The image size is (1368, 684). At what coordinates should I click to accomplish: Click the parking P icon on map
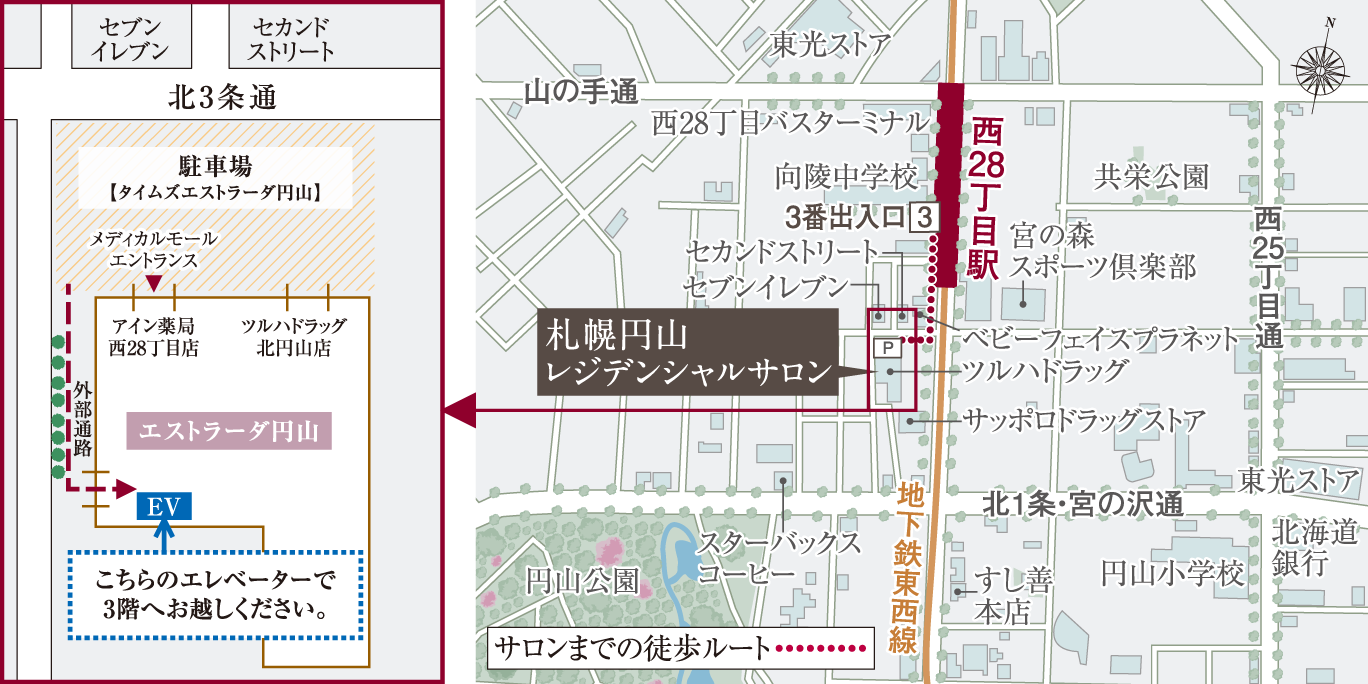click(x=887, y=347)
